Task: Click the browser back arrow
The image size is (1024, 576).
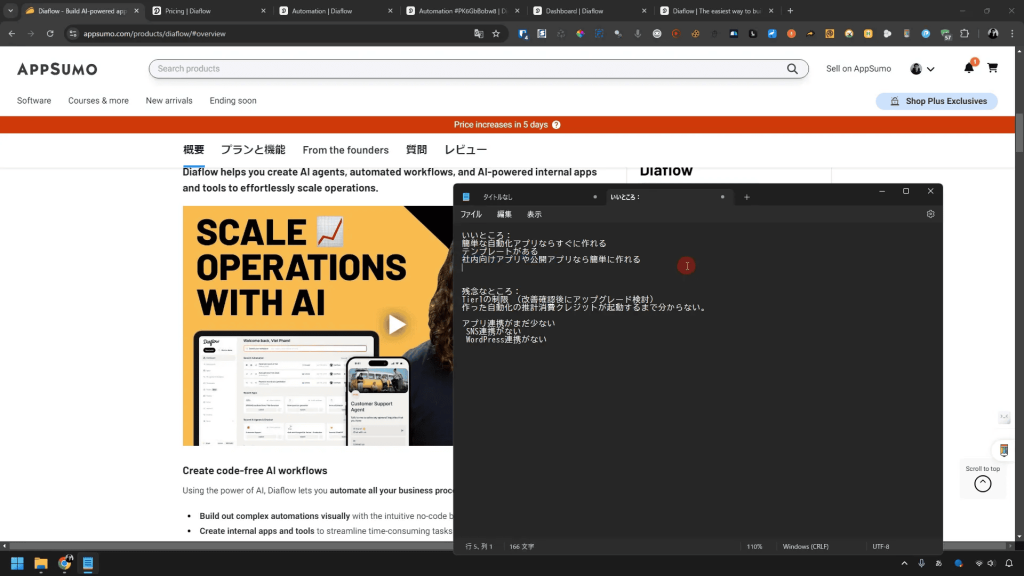Action: point(12,33)
